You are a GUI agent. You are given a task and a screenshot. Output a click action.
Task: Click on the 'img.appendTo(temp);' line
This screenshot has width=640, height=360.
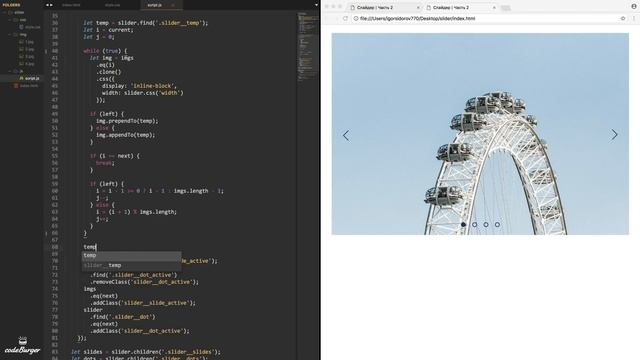pyautogui.click(x=125, y=135)
